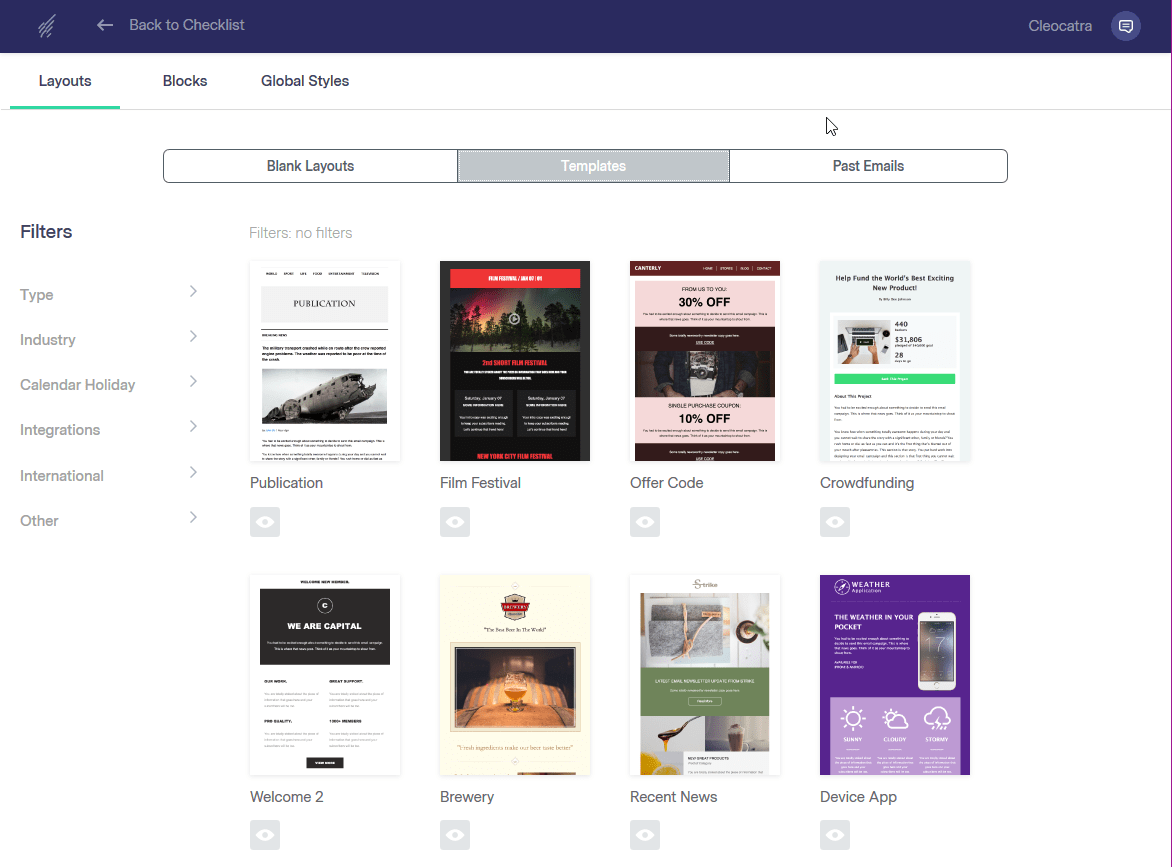Image resolution: width=1172 pixels, height=867 pixels.
Task: Go Back to Checklist link
Action: (187, 25)
